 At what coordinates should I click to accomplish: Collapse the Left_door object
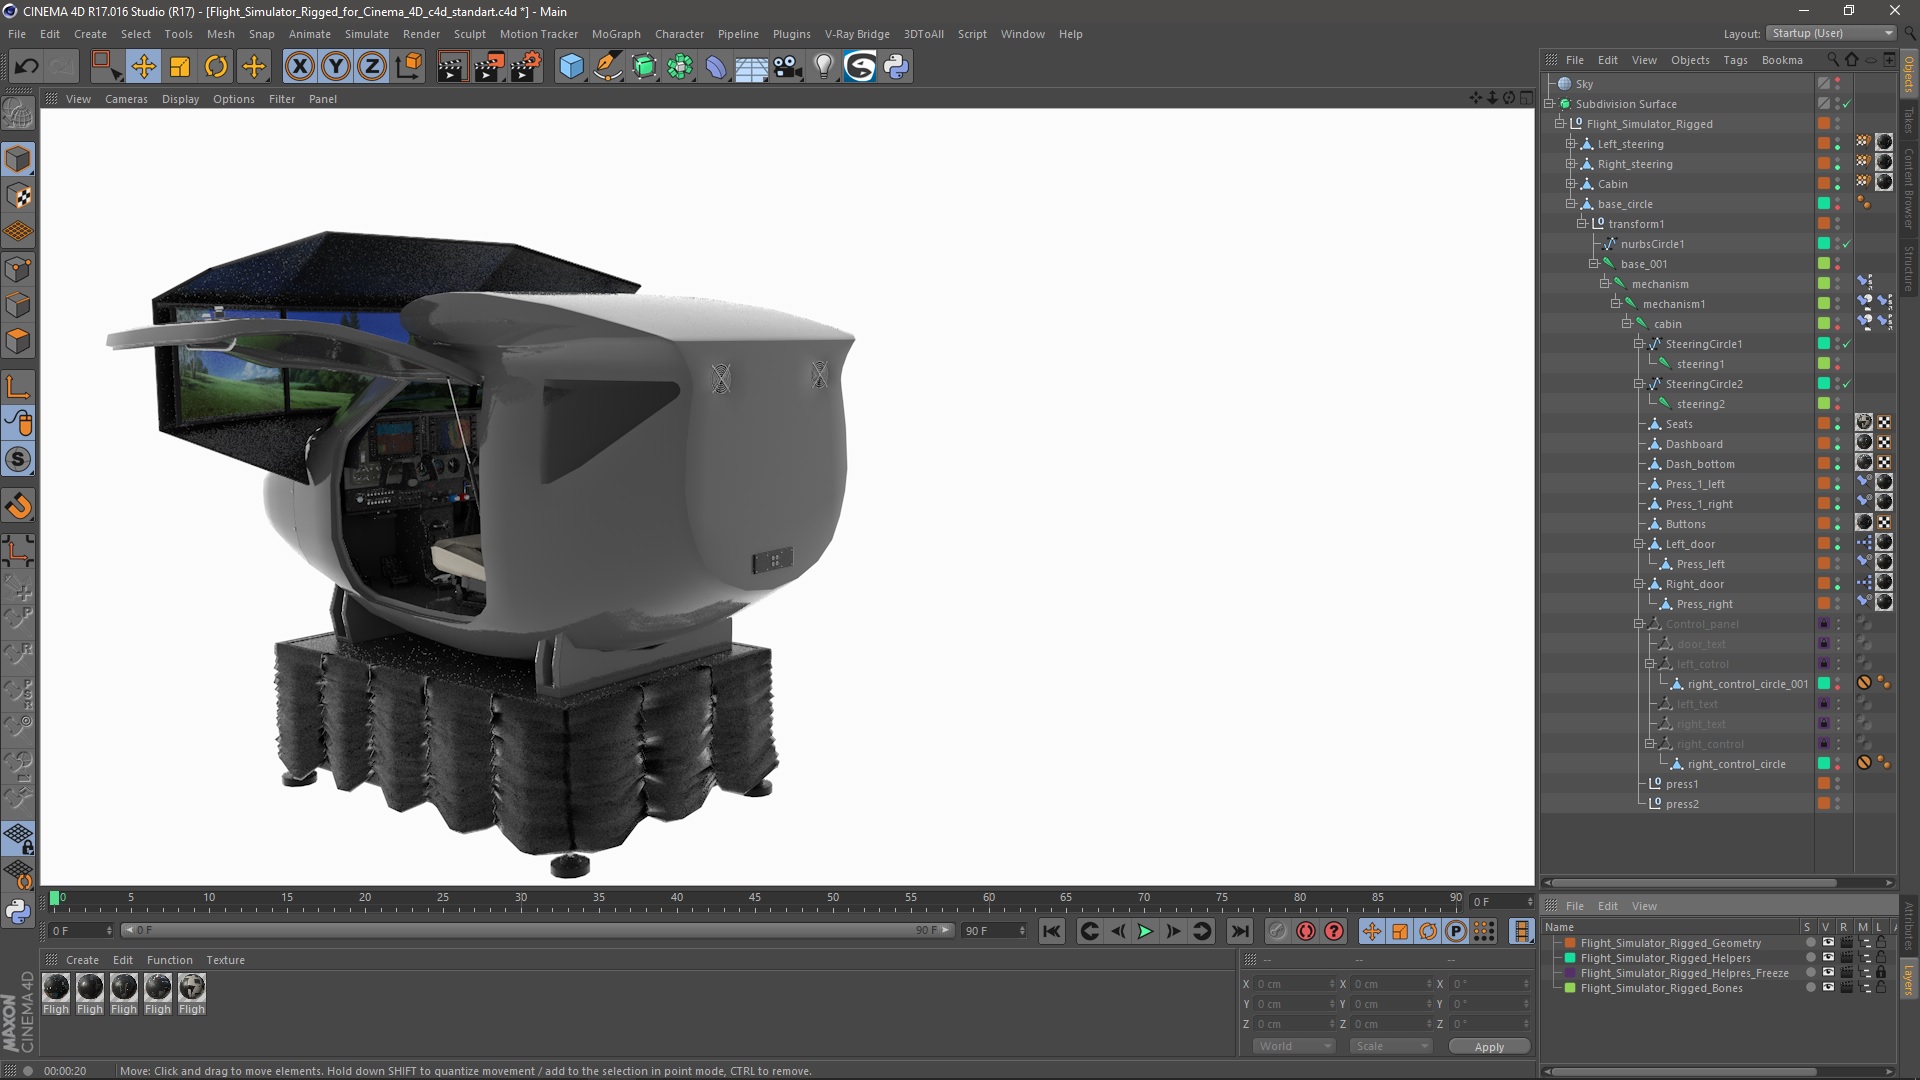1638,544
